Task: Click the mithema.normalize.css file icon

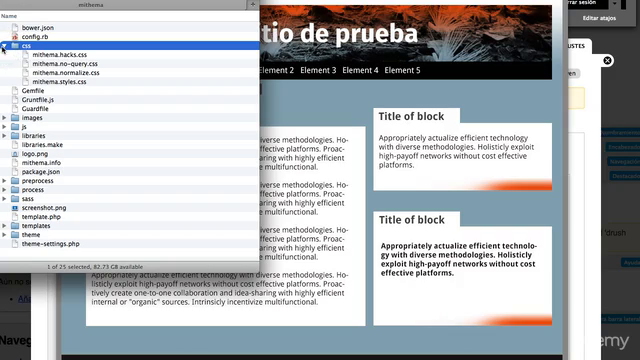Action: (x=26, y=73)
